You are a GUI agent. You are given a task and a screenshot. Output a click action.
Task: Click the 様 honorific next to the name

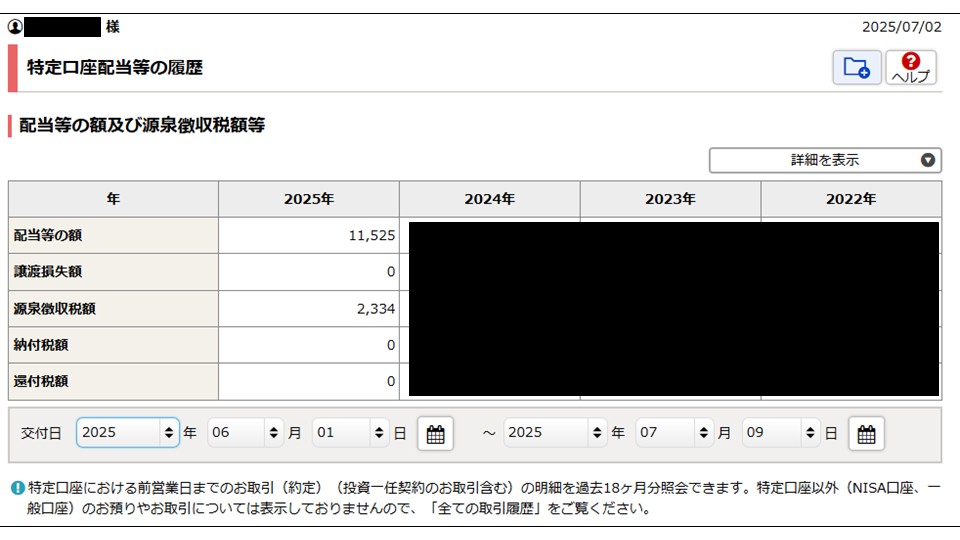pos(112,26)
